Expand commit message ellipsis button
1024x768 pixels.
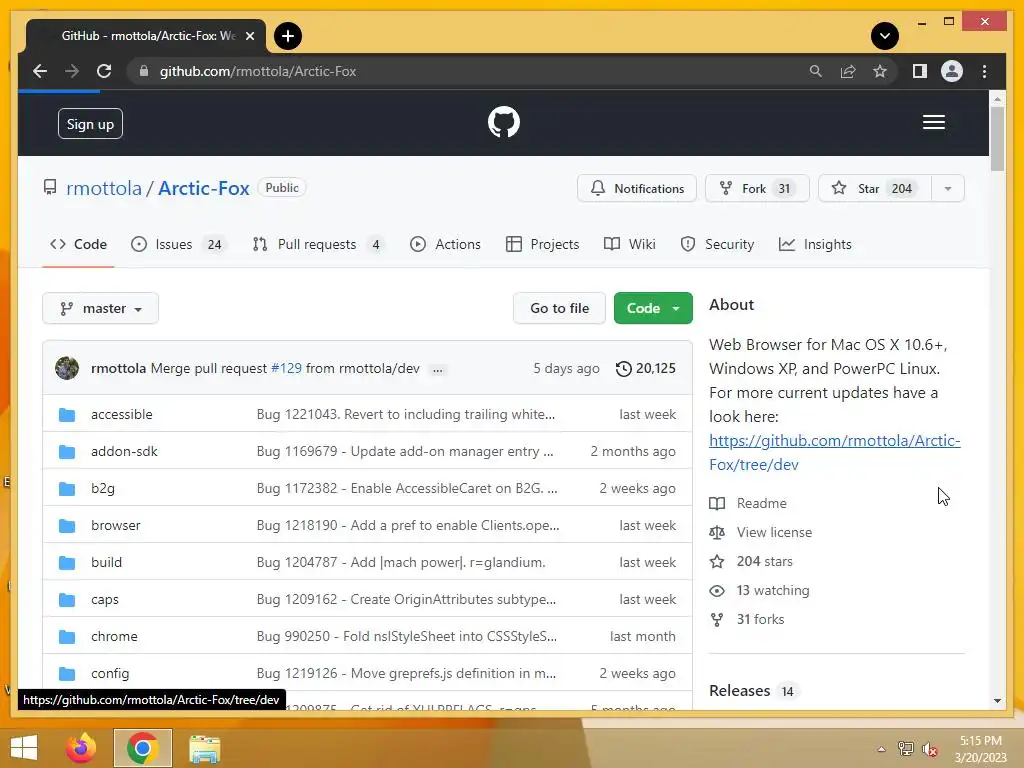pos(437,369)
